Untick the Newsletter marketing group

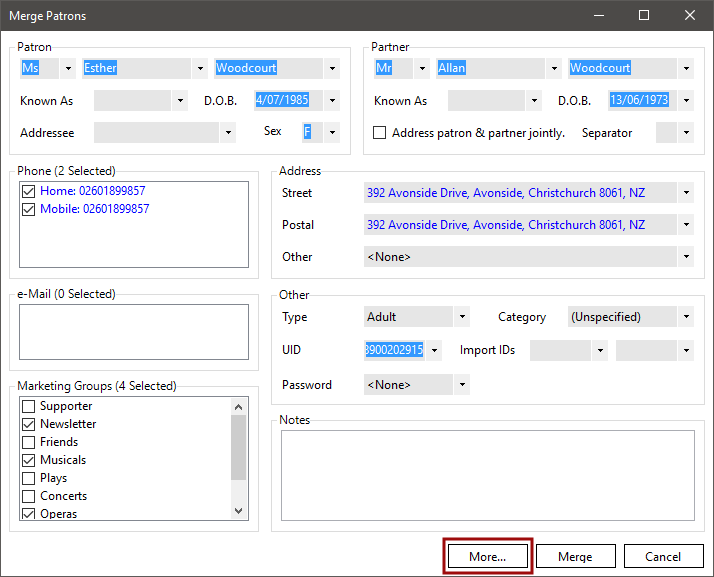tap(29, 424)
